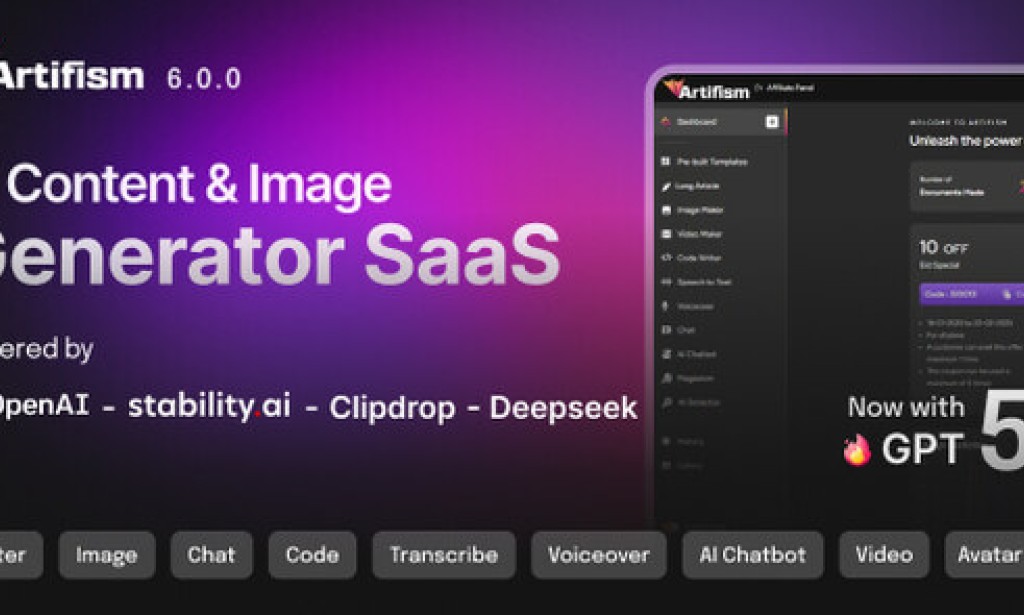Click the Generator SaaS headline

[x=280, y=256]
